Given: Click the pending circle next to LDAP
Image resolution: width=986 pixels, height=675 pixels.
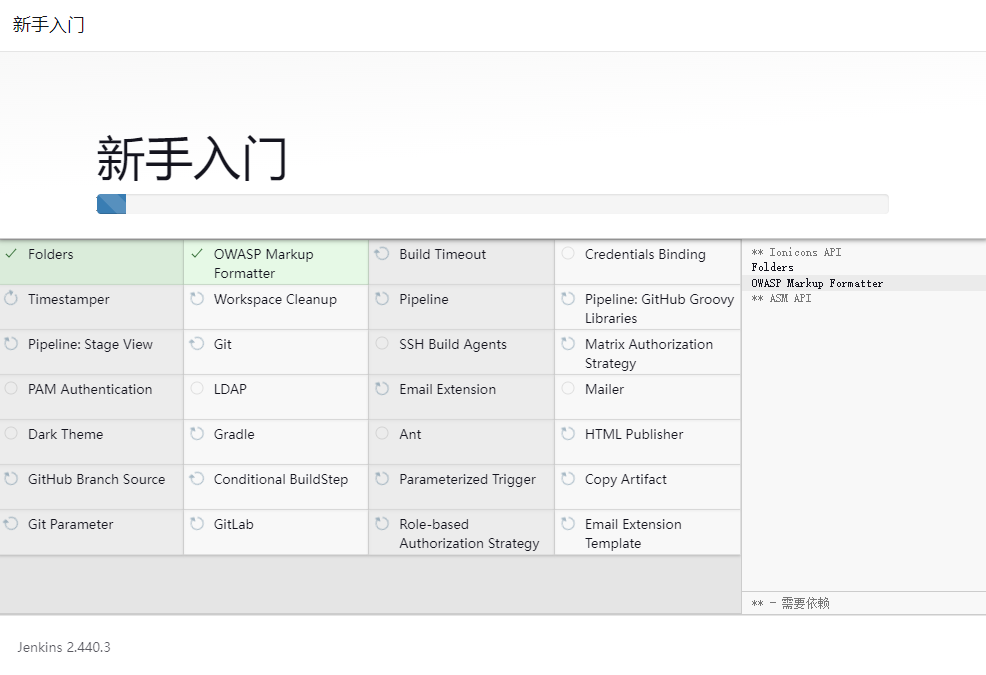Looking at the screenshot, I should click(197, 389).
